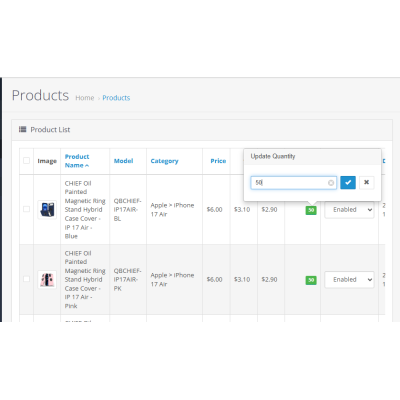Viewport: 400px width, 400px height.
Task: Click the Image column header
Action: click(47, 161)
